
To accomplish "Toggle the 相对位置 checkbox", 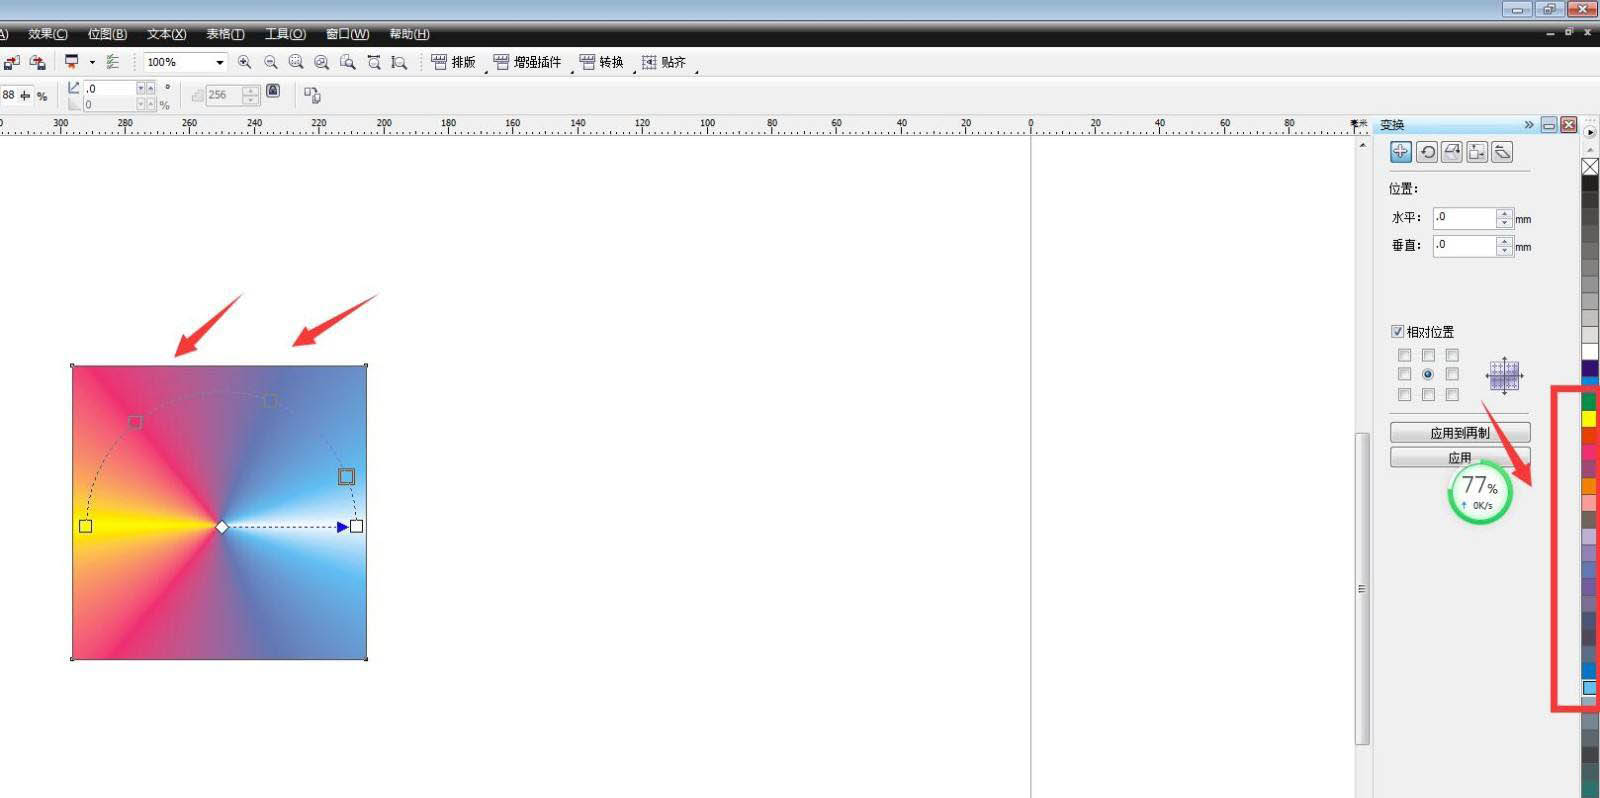I will click(1397, 332).
